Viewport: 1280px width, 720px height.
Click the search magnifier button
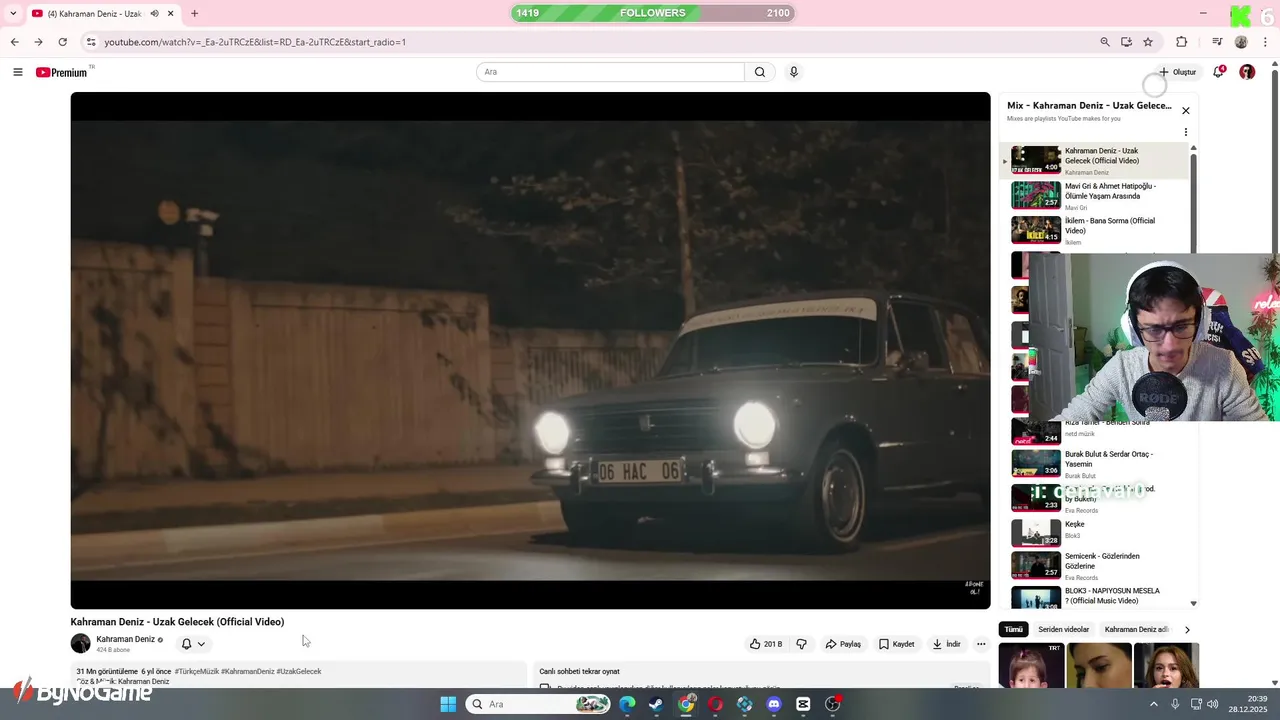pos(760,72)
